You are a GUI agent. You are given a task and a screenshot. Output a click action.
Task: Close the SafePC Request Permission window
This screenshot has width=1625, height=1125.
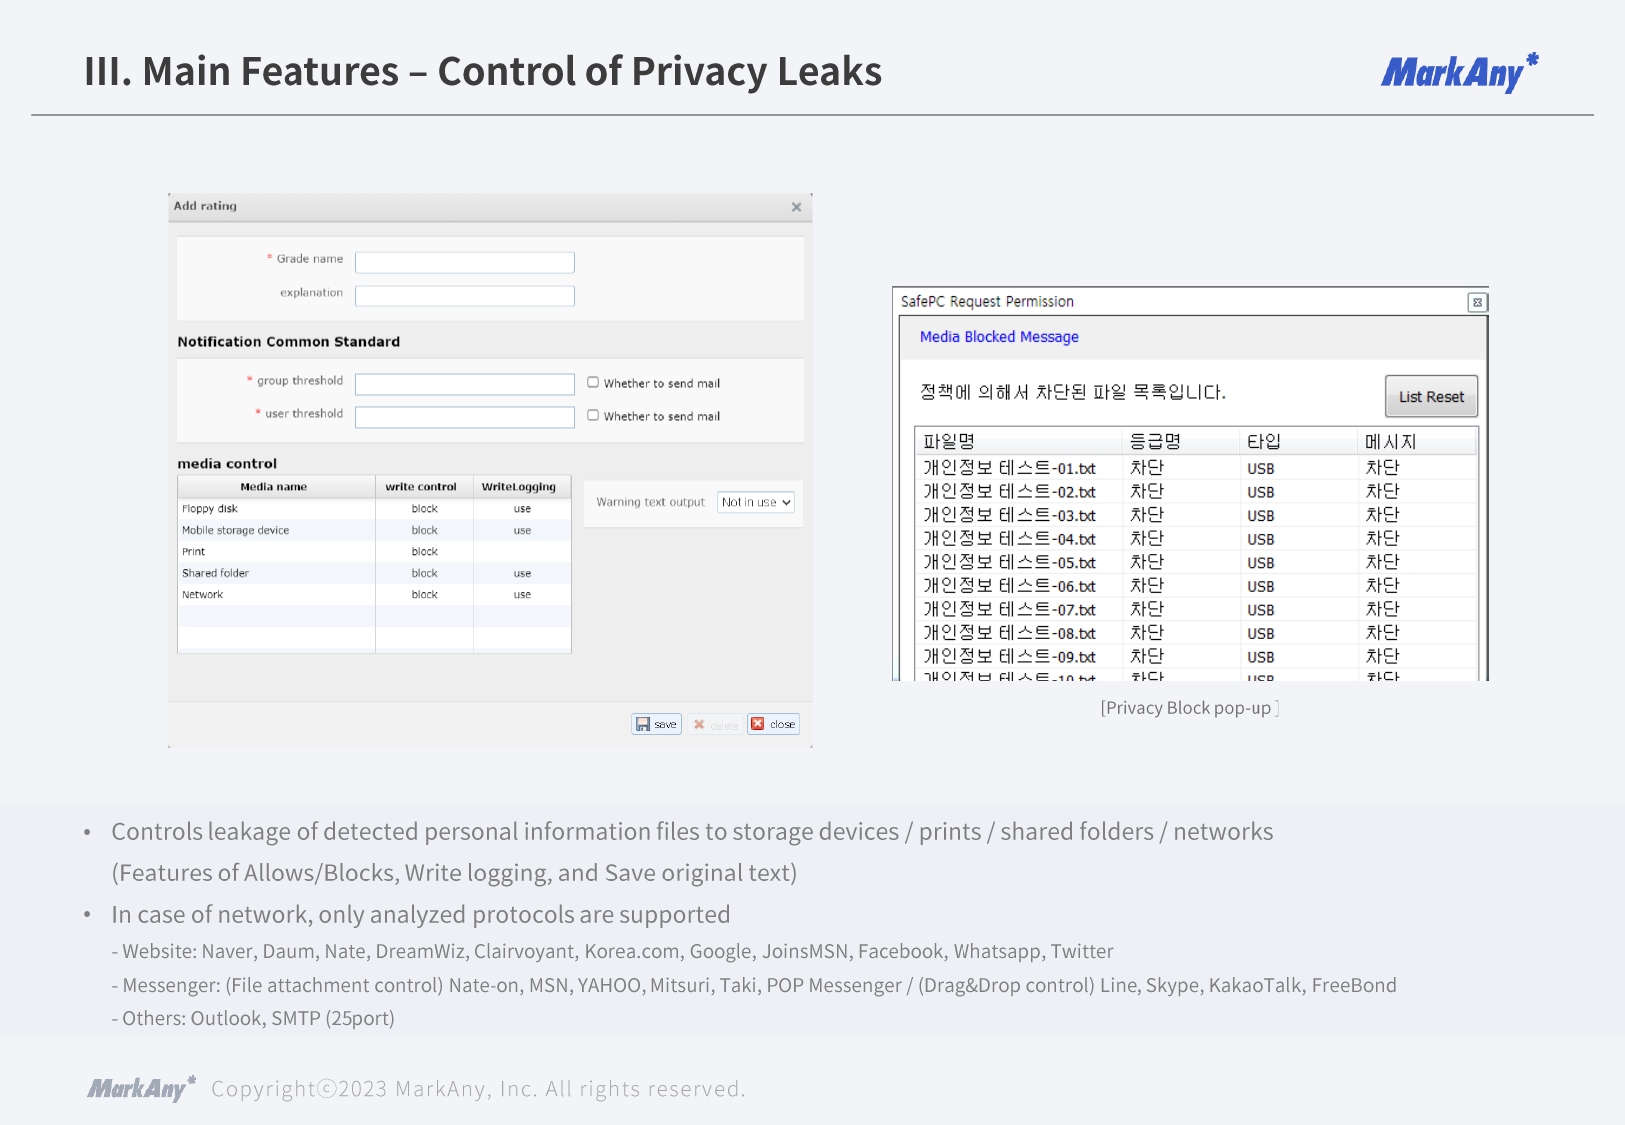click(1476, 302)
